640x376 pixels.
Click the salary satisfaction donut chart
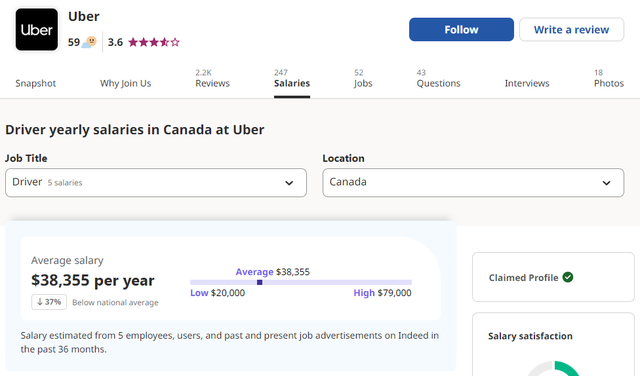tap(553, 368)
